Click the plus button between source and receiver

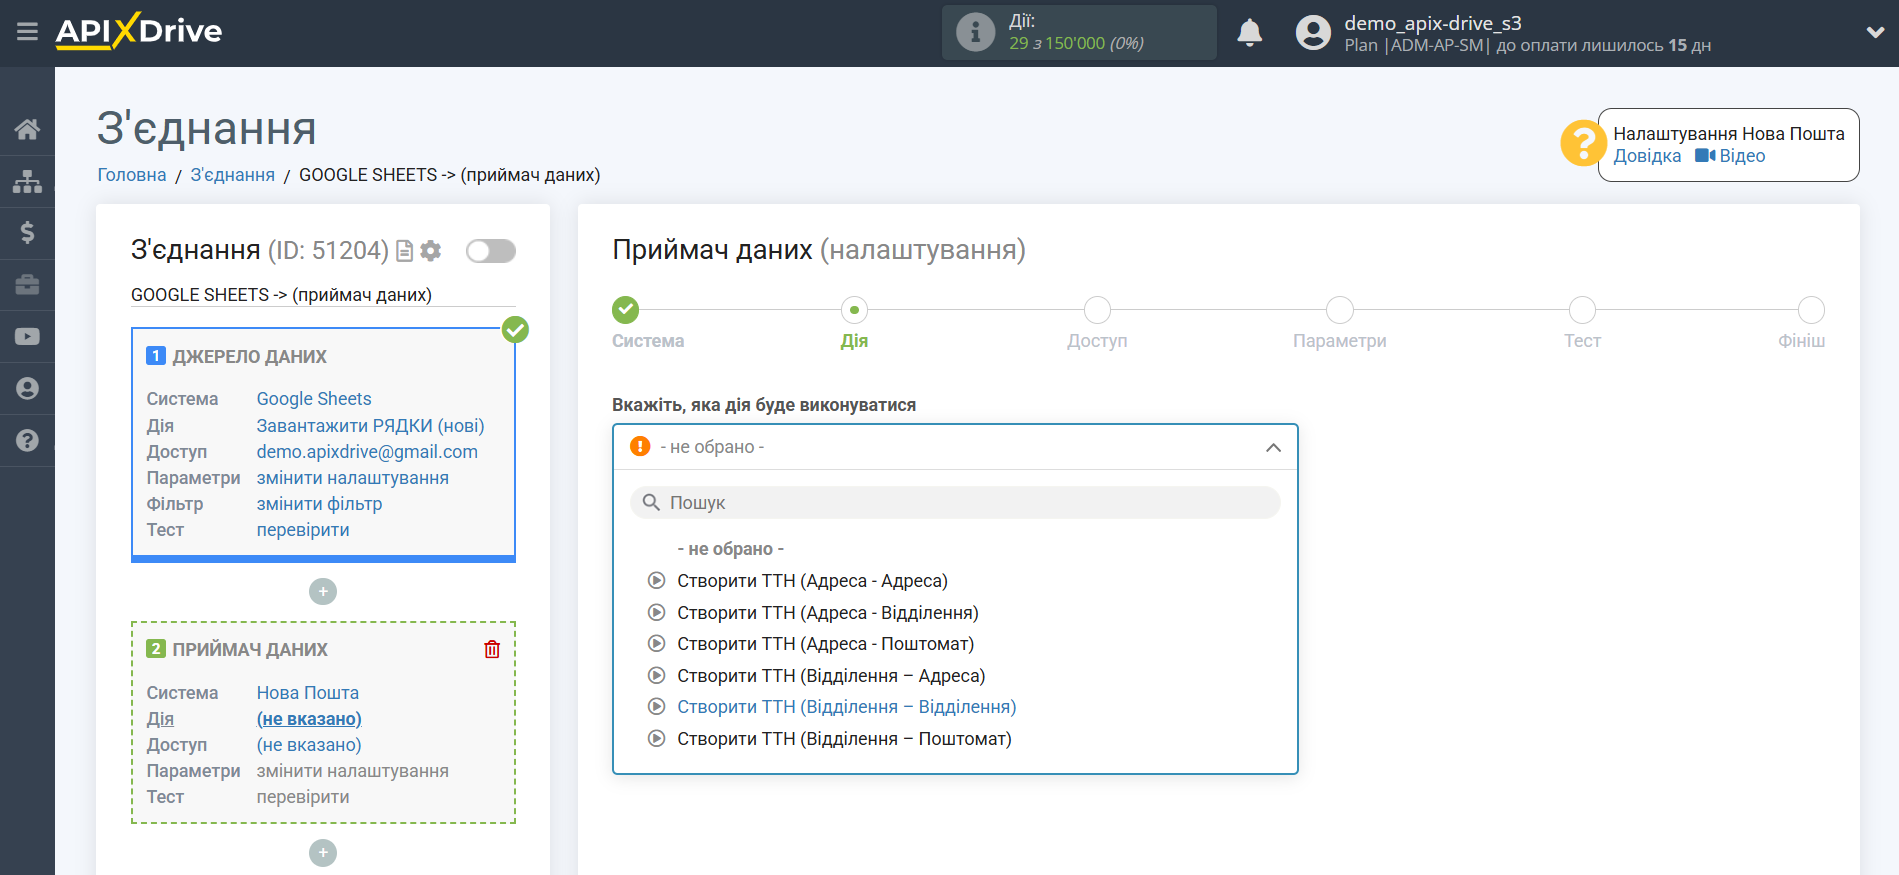coord(323,592)
